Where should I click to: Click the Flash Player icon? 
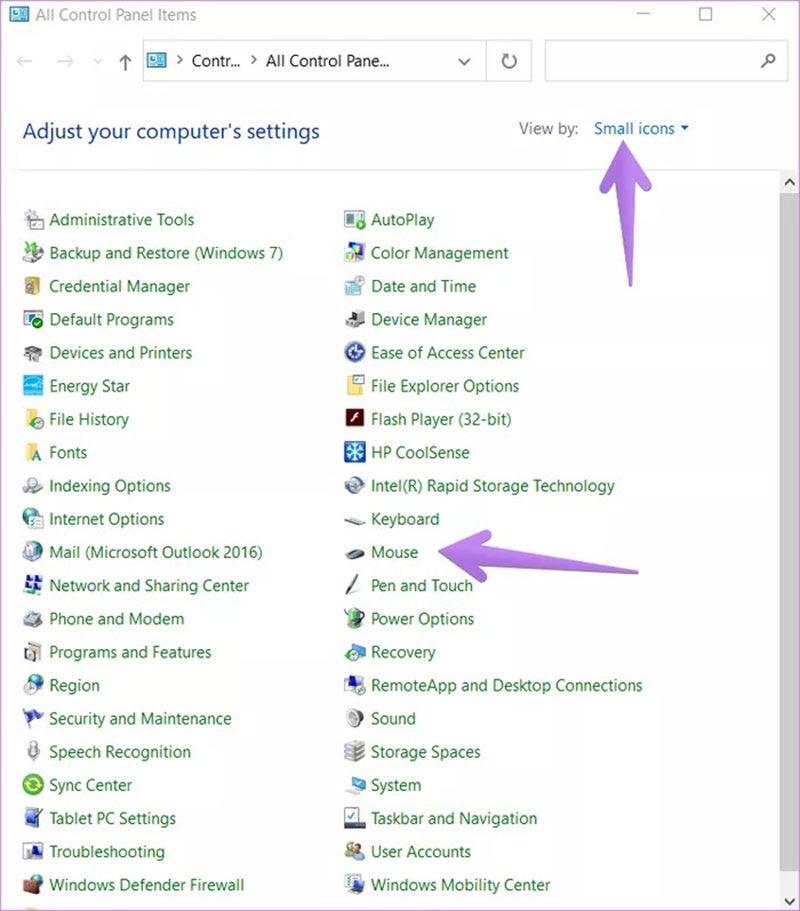[354, 419]
